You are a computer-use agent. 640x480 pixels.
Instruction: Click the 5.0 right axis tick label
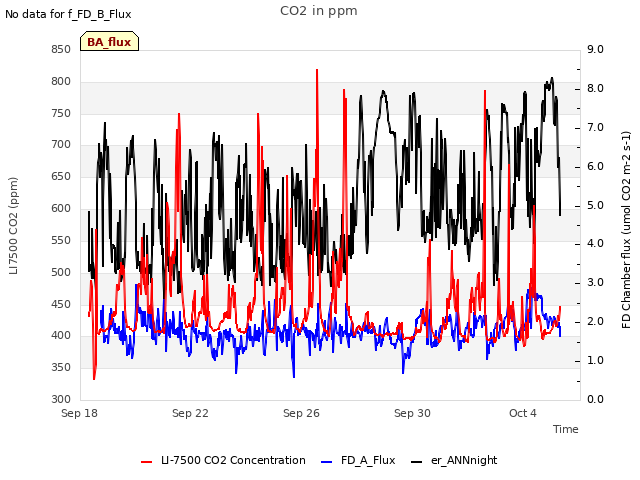(596, 205)
